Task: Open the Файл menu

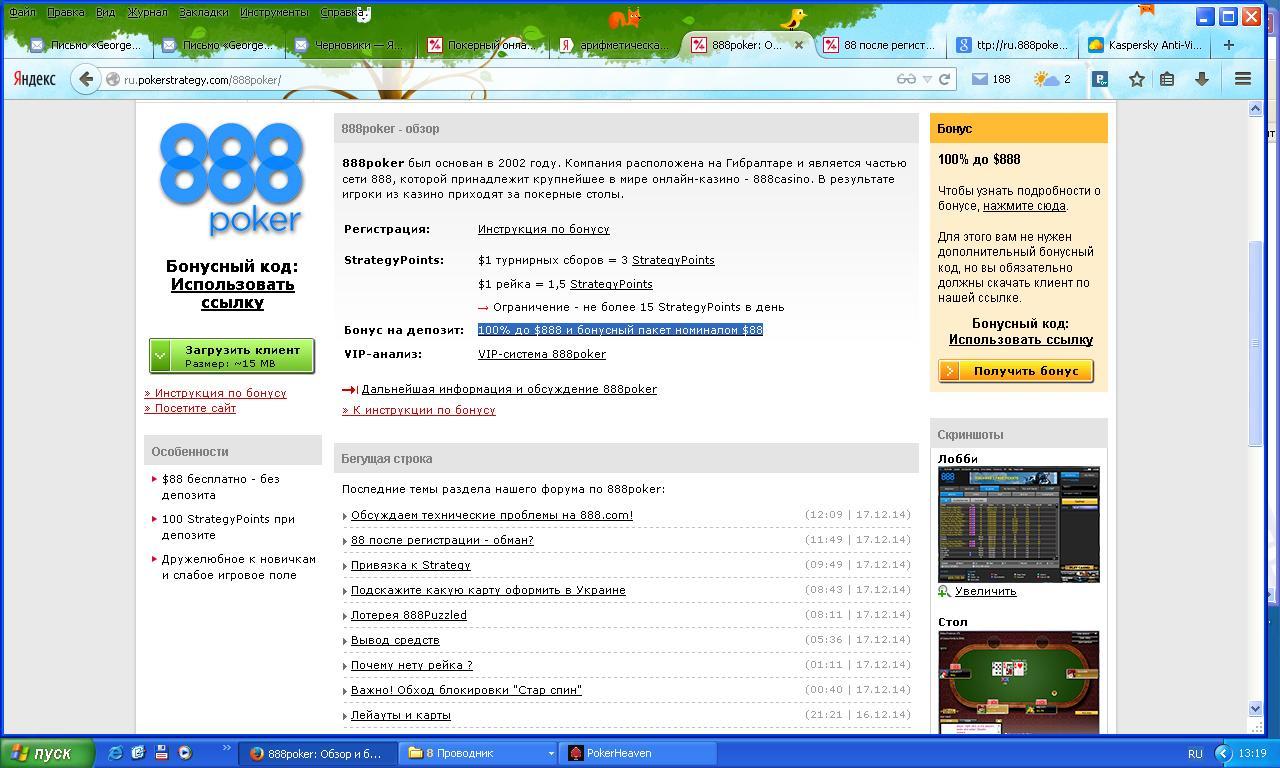Action: tap(22, 12)
